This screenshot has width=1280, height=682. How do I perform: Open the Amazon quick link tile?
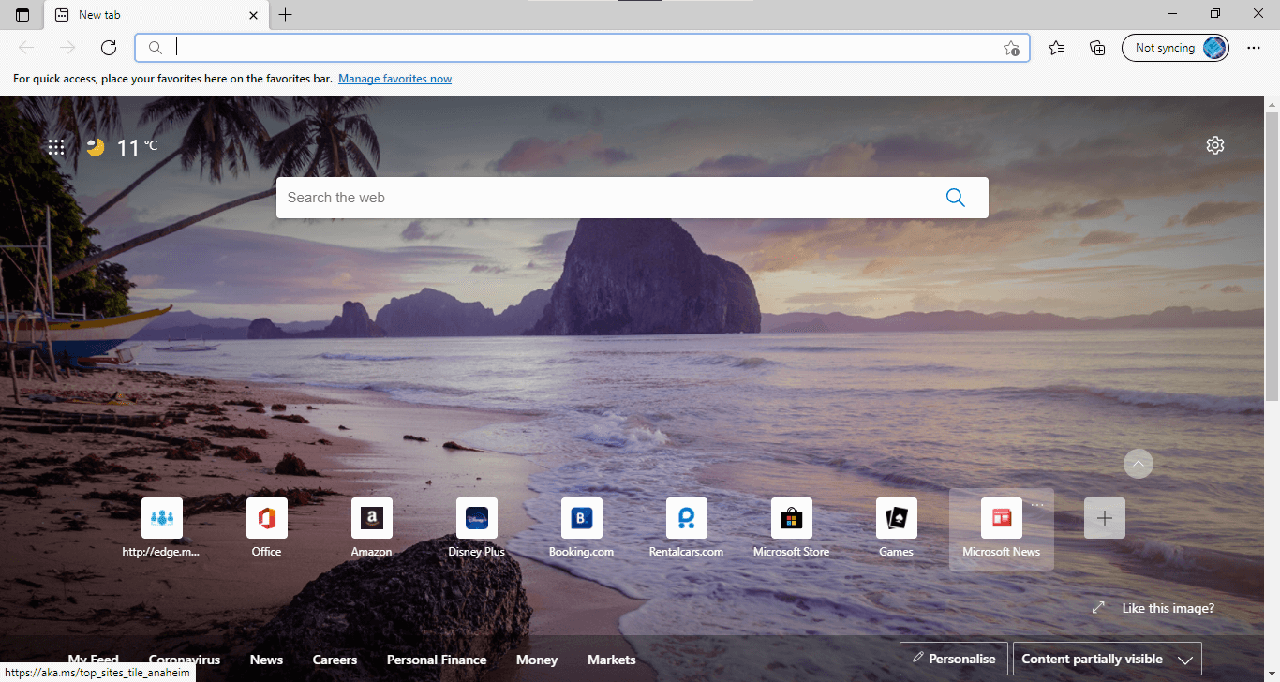click(371, 518)
